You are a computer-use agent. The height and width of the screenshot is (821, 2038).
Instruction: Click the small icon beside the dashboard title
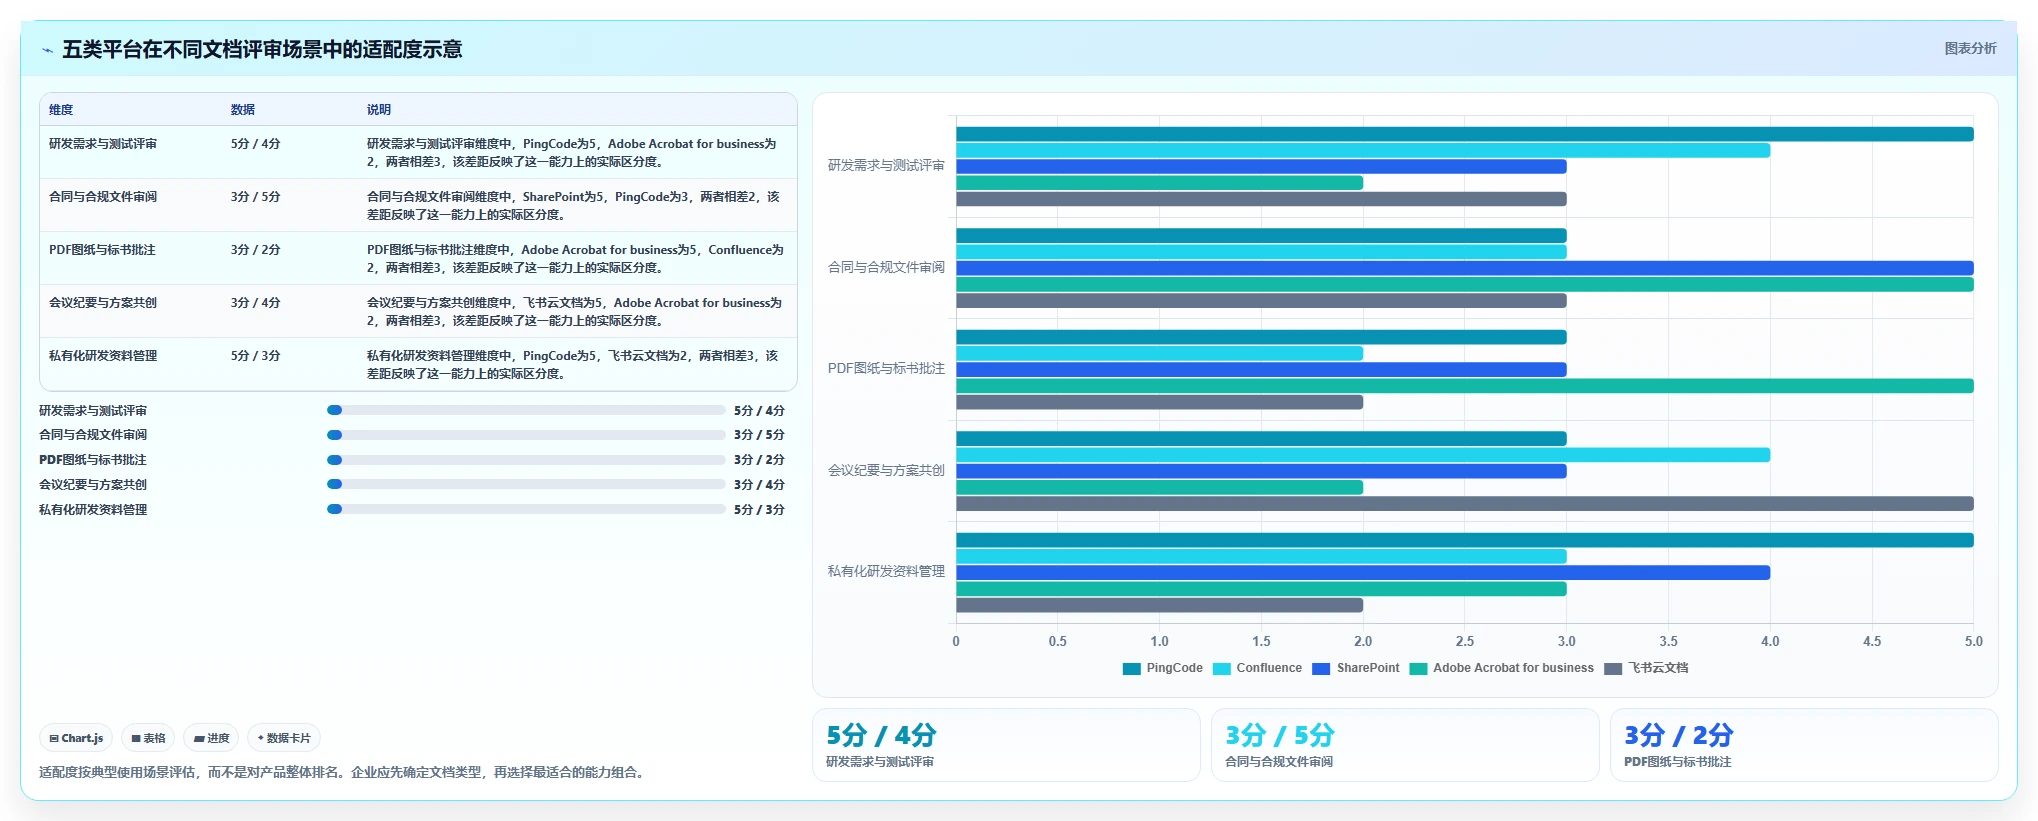pyautogui.click(x=47, y=50)
